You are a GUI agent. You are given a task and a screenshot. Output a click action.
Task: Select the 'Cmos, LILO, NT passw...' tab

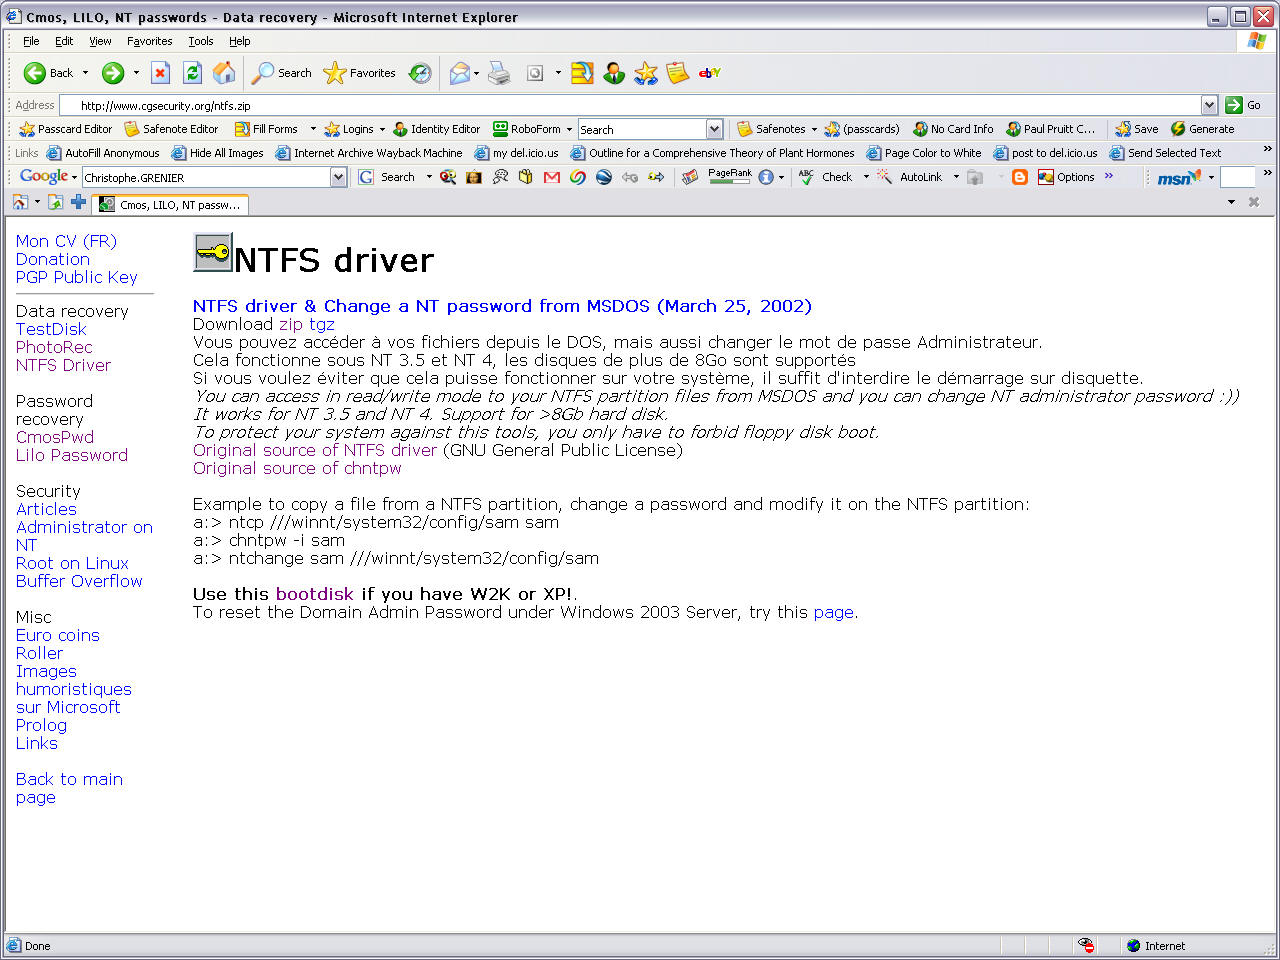(x=170, y=204)
